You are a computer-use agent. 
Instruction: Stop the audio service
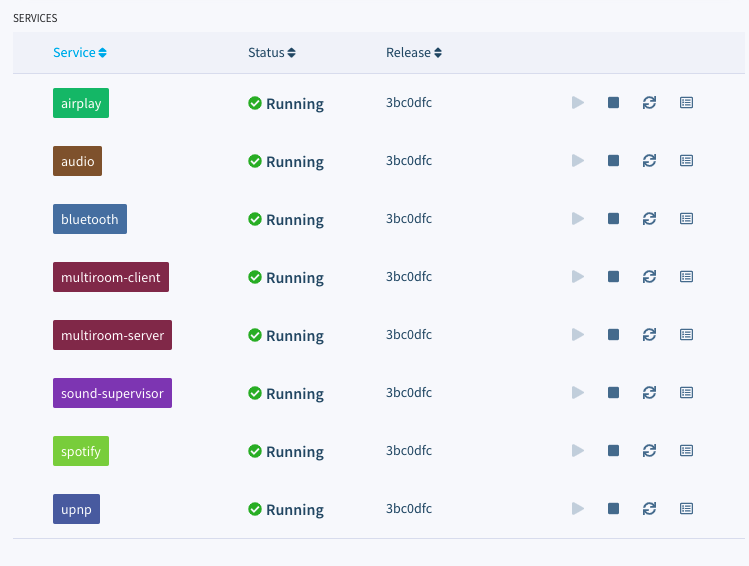click(x=613, y=160)
